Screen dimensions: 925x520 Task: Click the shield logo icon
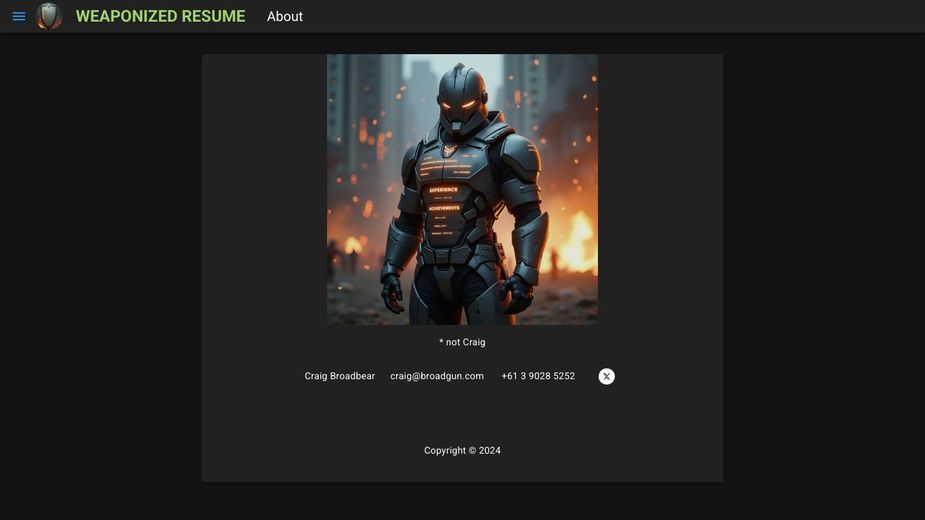tap(49, 16)
